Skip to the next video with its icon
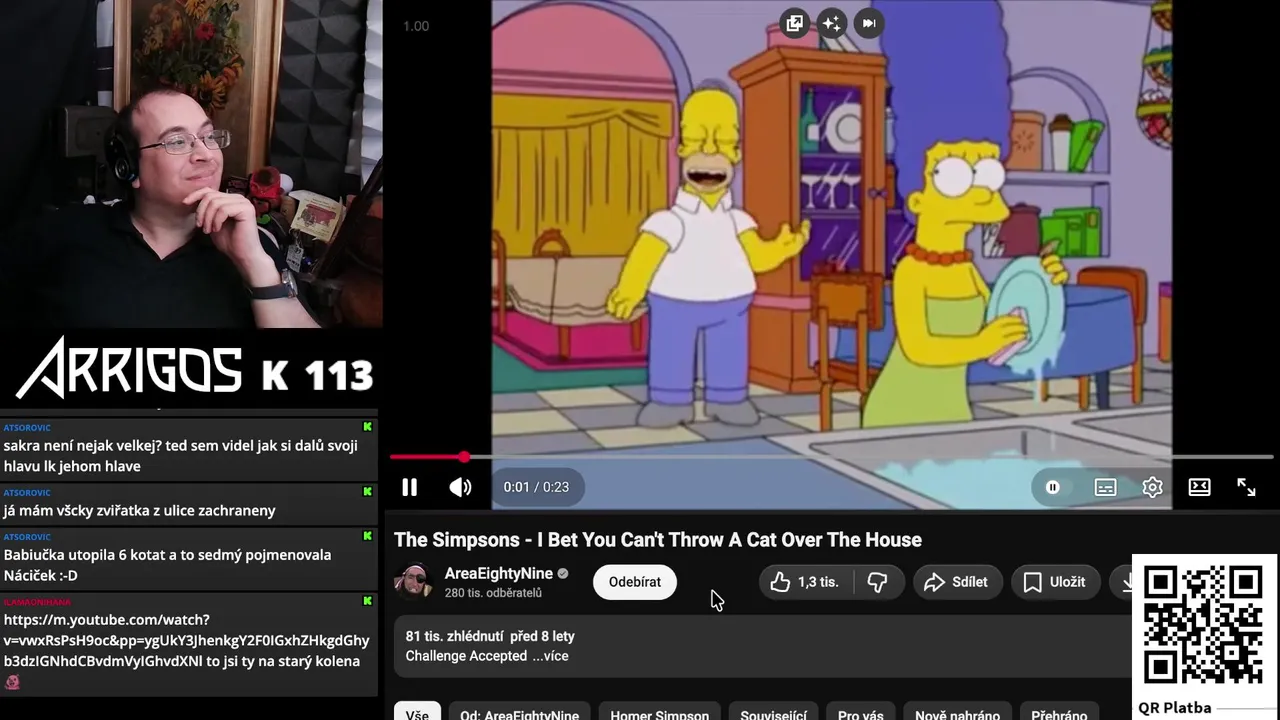The width and height of the screenshot is (1280, 720). pos(869,23)
